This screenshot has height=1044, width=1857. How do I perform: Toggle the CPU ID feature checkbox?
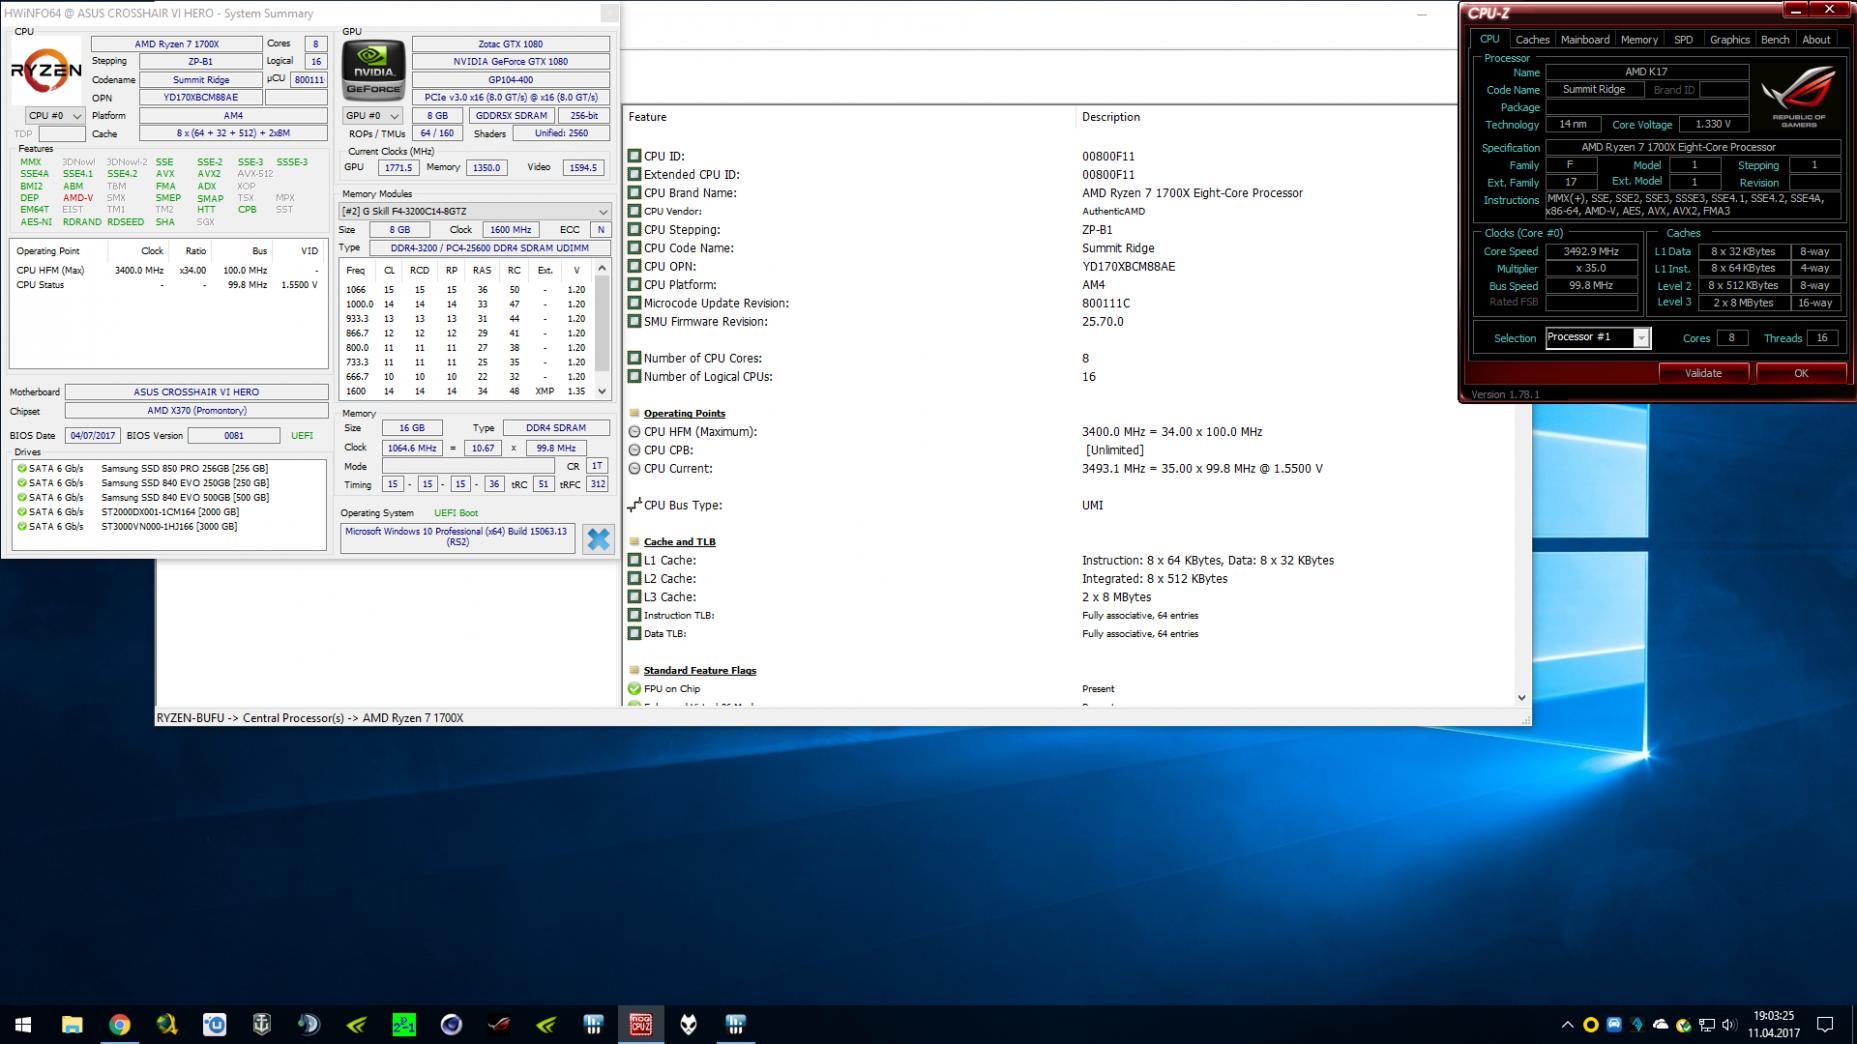point(634,156)
